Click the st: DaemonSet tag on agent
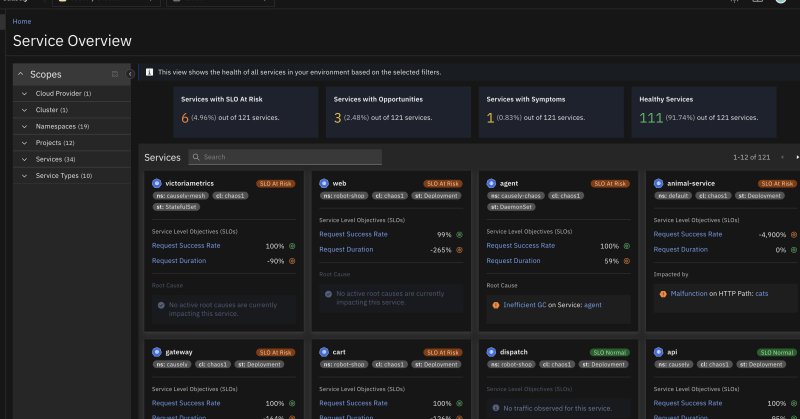Screen dimensions: 800x419 point(511,207)
